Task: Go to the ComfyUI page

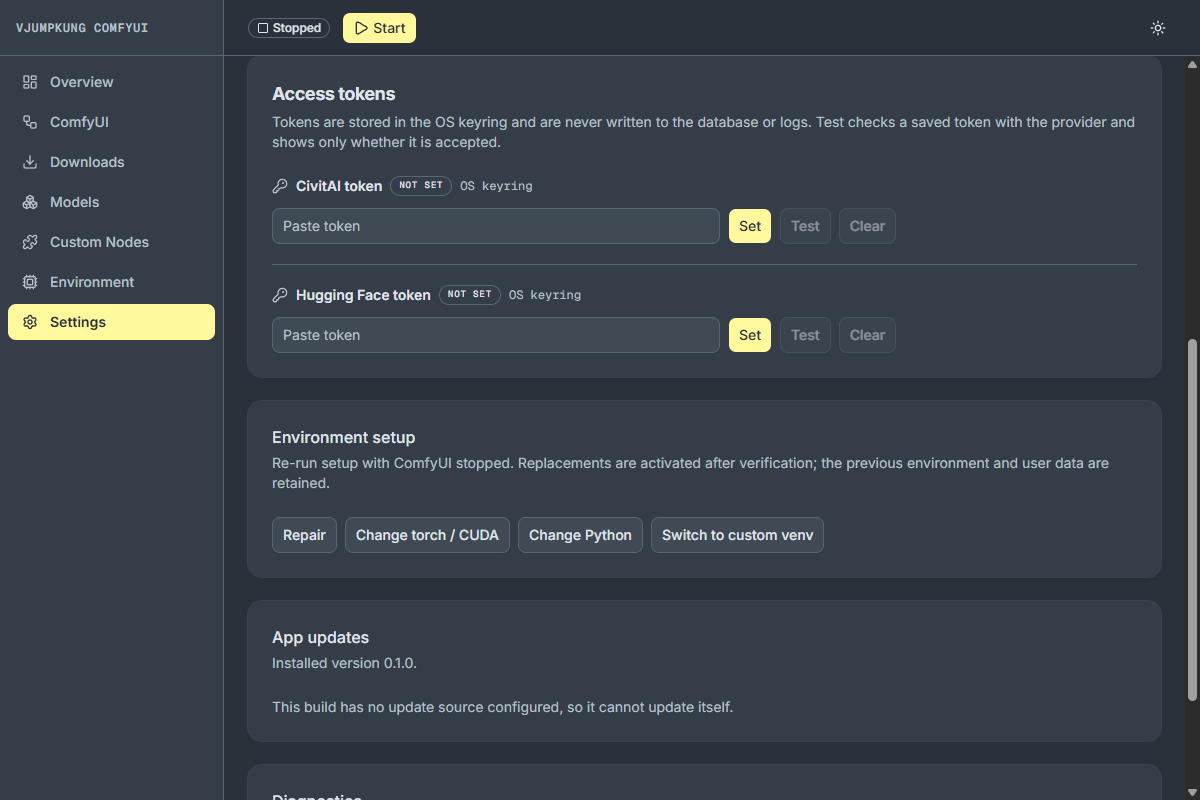Action: tap(111, 122)
